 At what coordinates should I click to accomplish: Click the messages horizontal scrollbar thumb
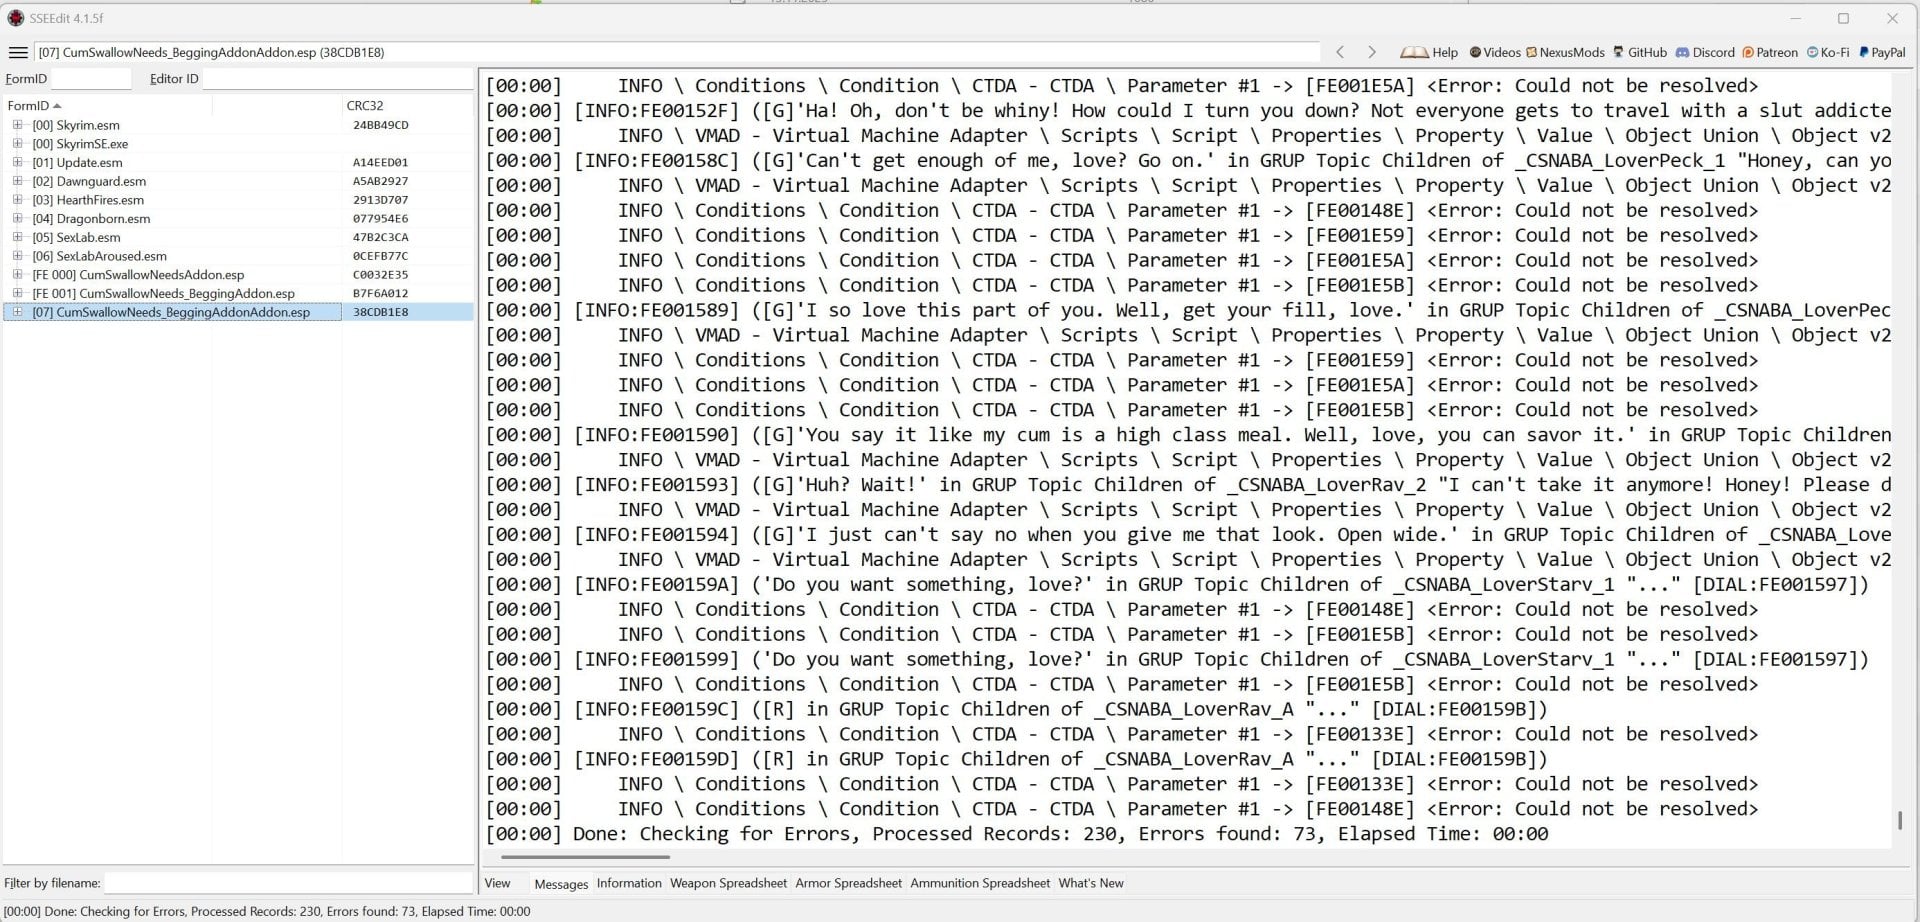click(585, 857)
